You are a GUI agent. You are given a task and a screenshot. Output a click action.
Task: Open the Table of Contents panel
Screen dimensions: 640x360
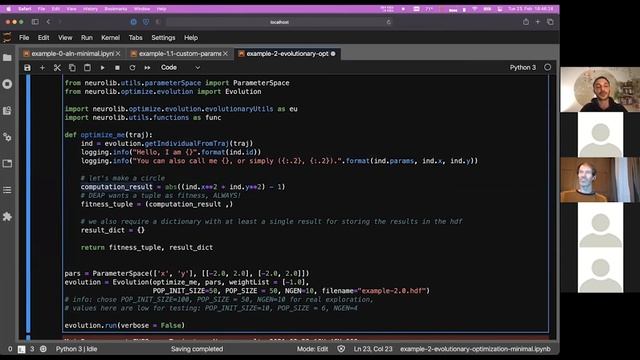7,190
